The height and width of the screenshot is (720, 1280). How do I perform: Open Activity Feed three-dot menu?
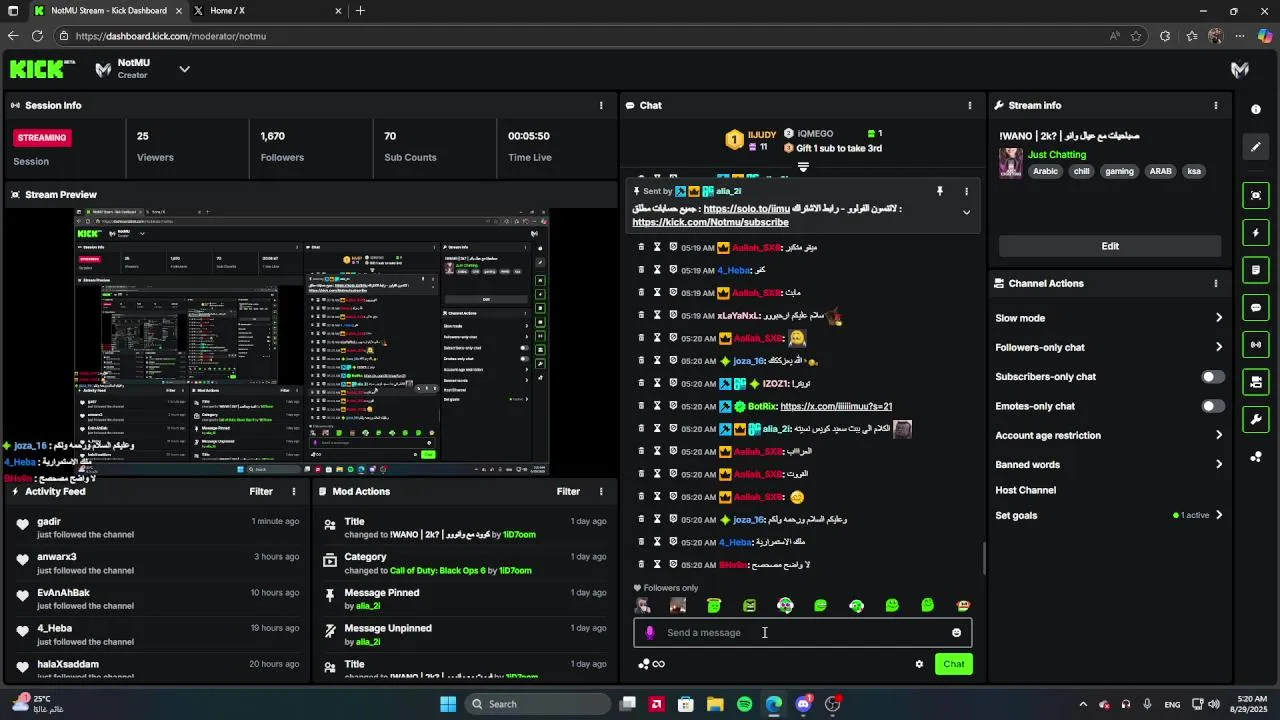point(294,491)
